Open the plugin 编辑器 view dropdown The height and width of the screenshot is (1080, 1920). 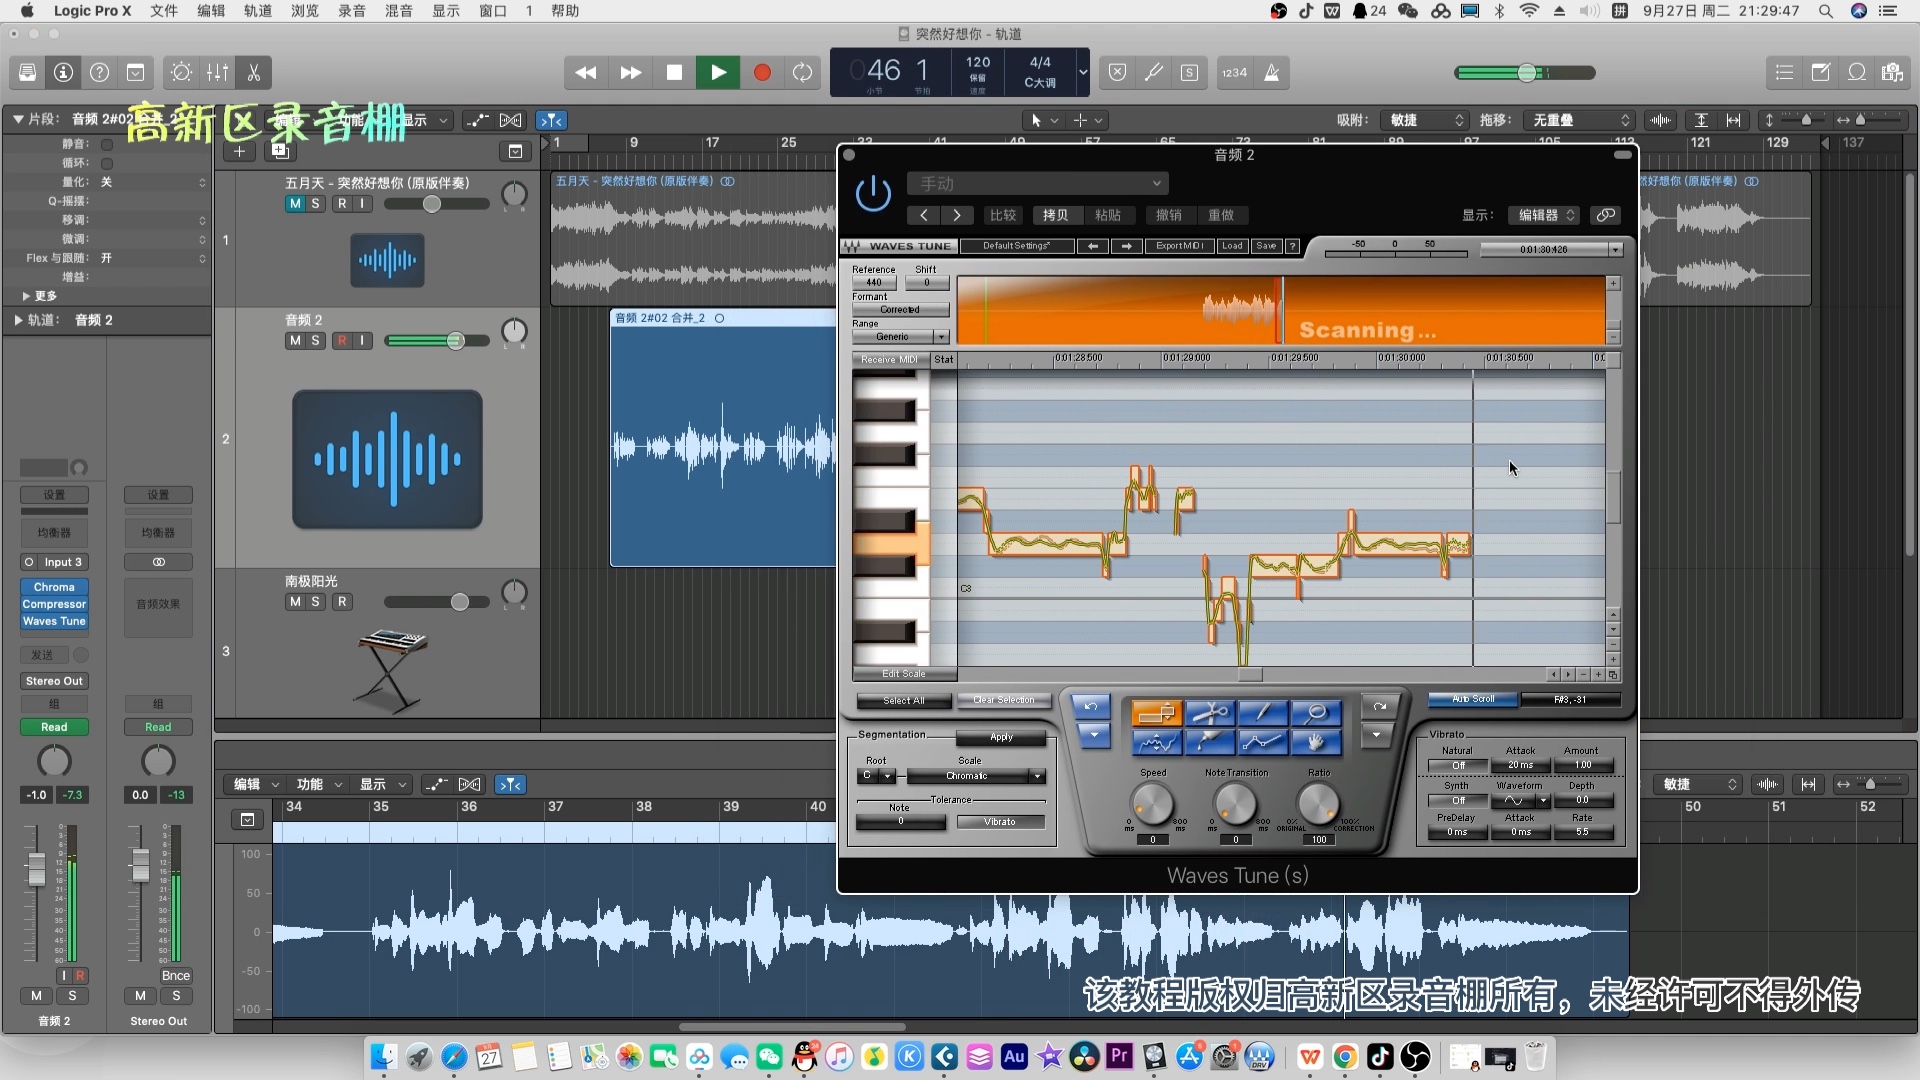coord(1543,215)
